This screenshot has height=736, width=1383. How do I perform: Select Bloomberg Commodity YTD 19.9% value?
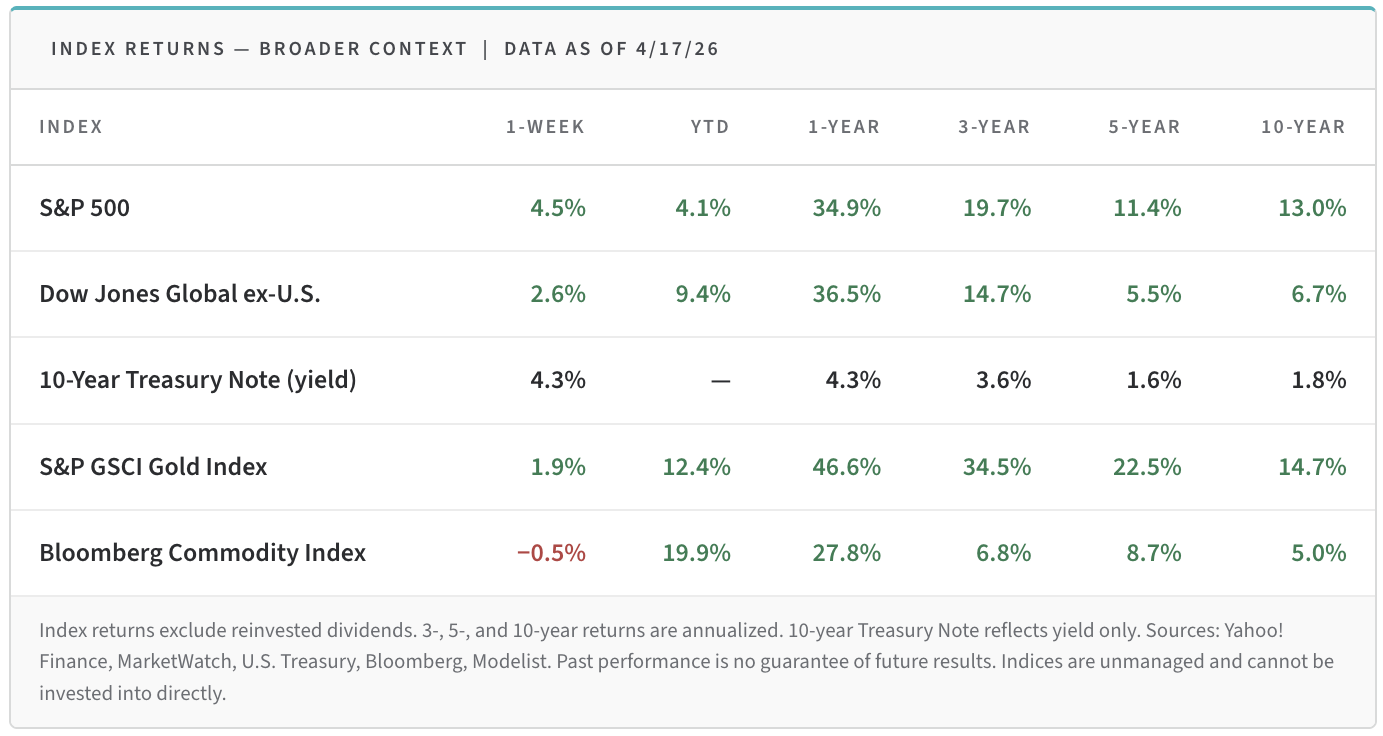[696, 552]
